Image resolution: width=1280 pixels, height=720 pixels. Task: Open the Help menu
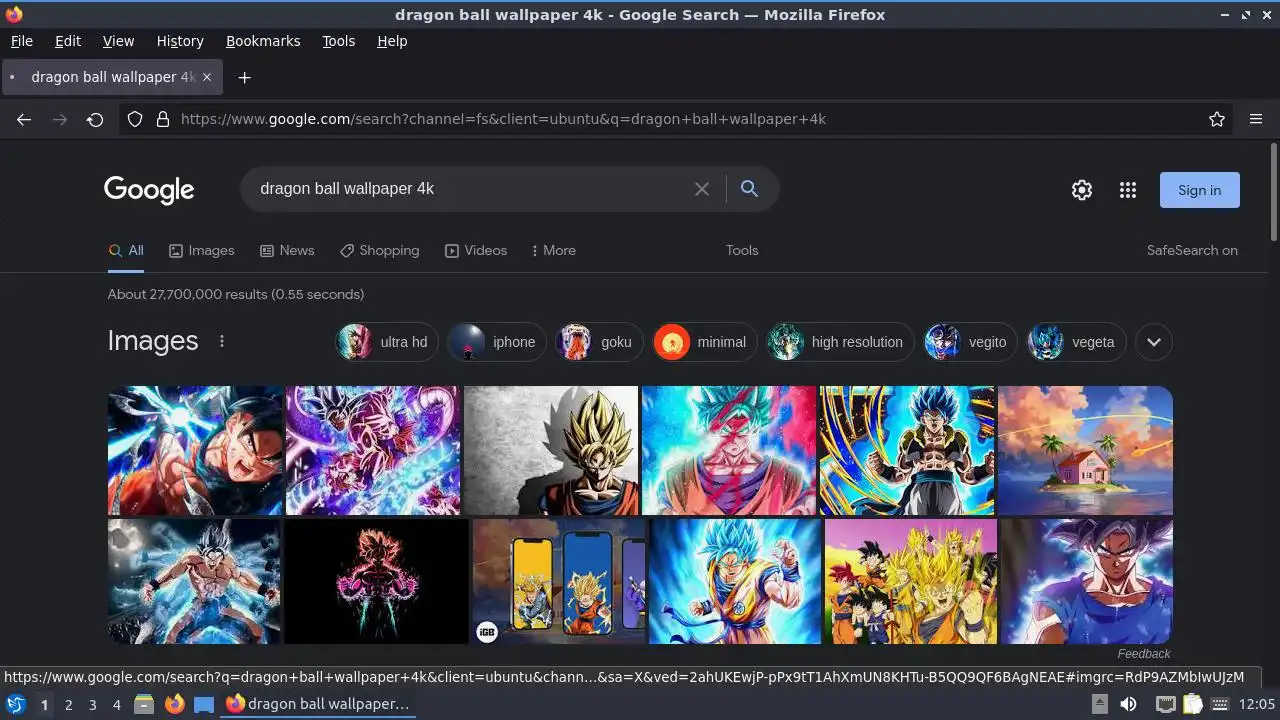(x=392, y=41)
